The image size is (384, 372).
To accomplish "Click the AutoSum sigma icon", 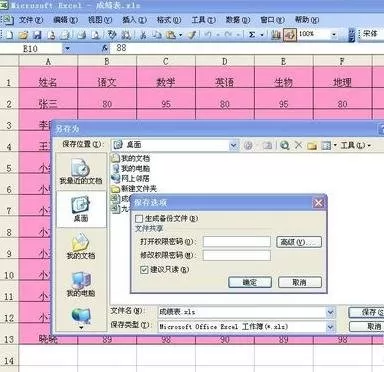I will point(252,35).
